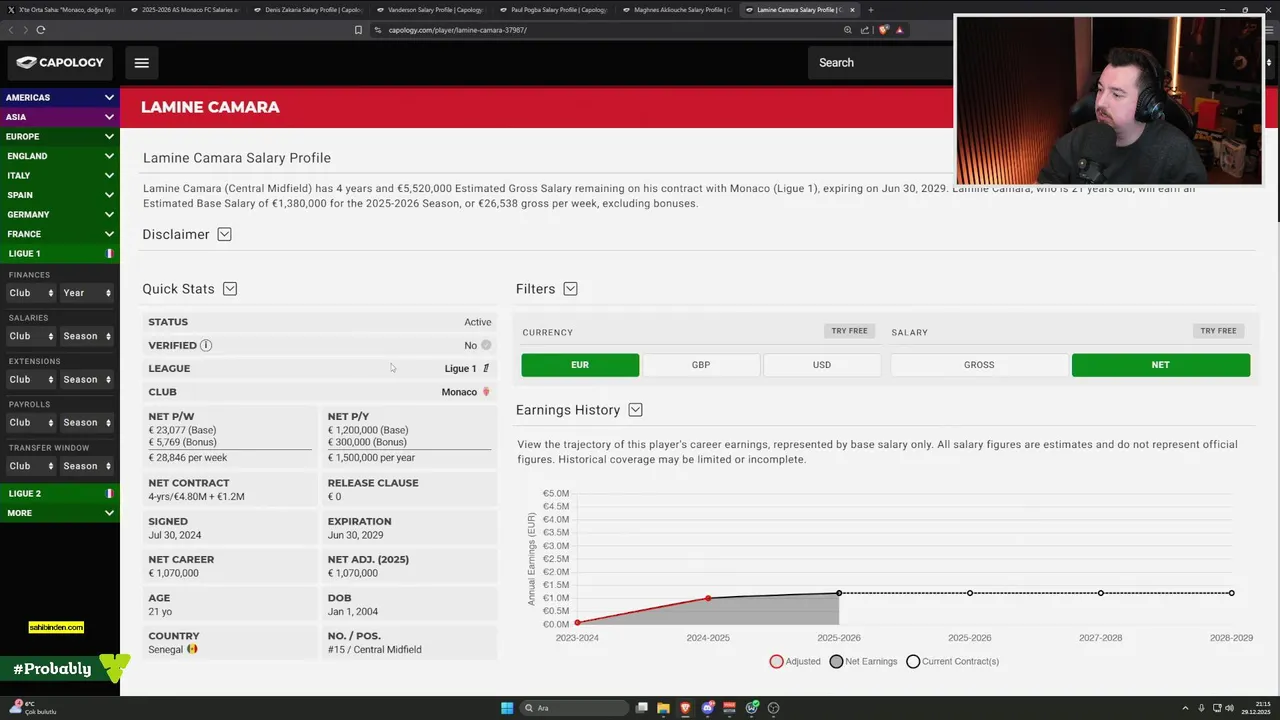Switch to Denis Zakaria Salary Profile tab
The height and width of the screenshot is (720, 1280).
(x=307, y=10)
